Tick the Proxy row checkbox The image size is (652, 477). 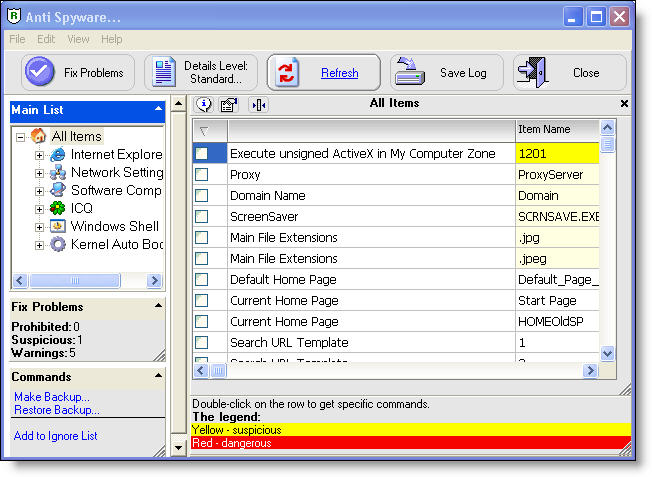[202, 175]
